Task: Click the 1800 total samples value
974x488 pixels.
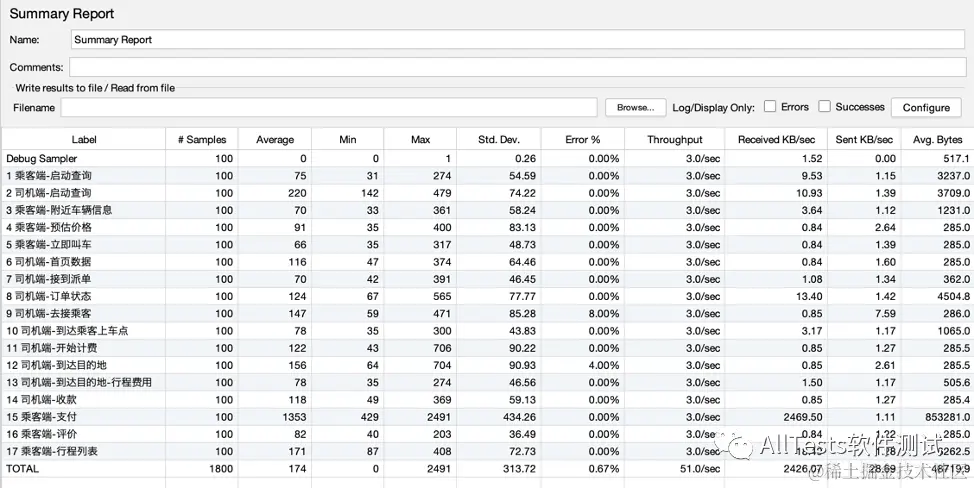Action: point(222,469)
